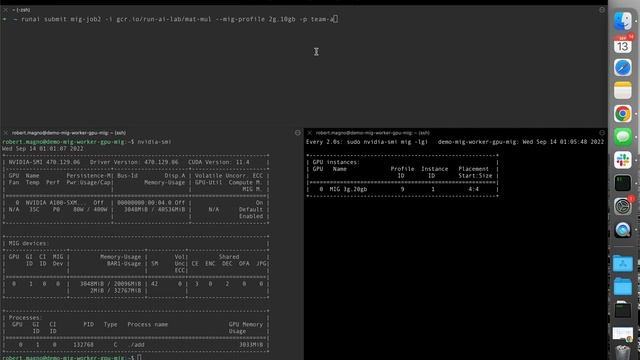Close the nvidia-smi ssh pane on left

coord(5,133)
